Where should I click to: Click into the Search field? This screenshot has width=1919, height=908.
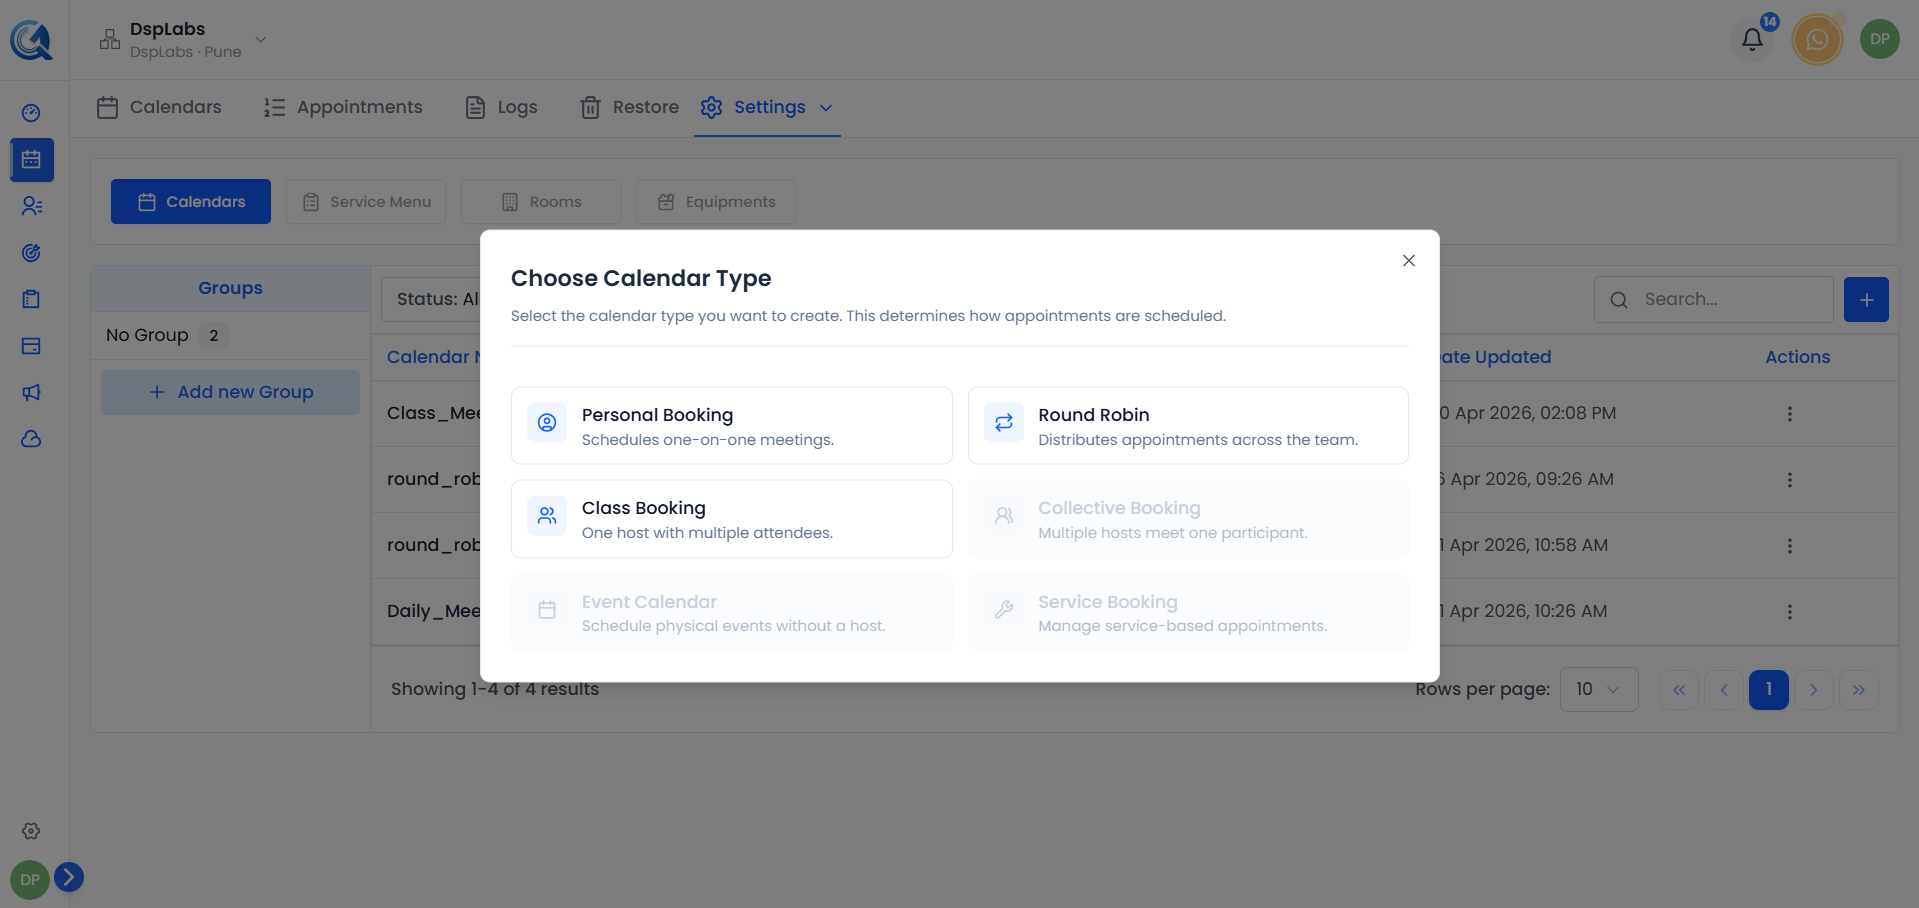click(x=1714, y=299)
